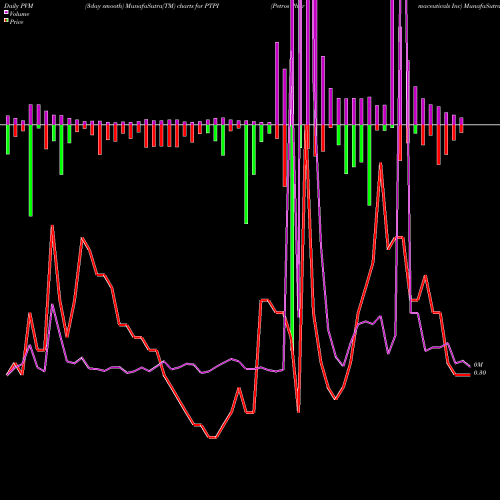Viewport: 500px width, 500px height.
Task: Click the 'Daily PVM' title text
Action: [x=19, y=6]
